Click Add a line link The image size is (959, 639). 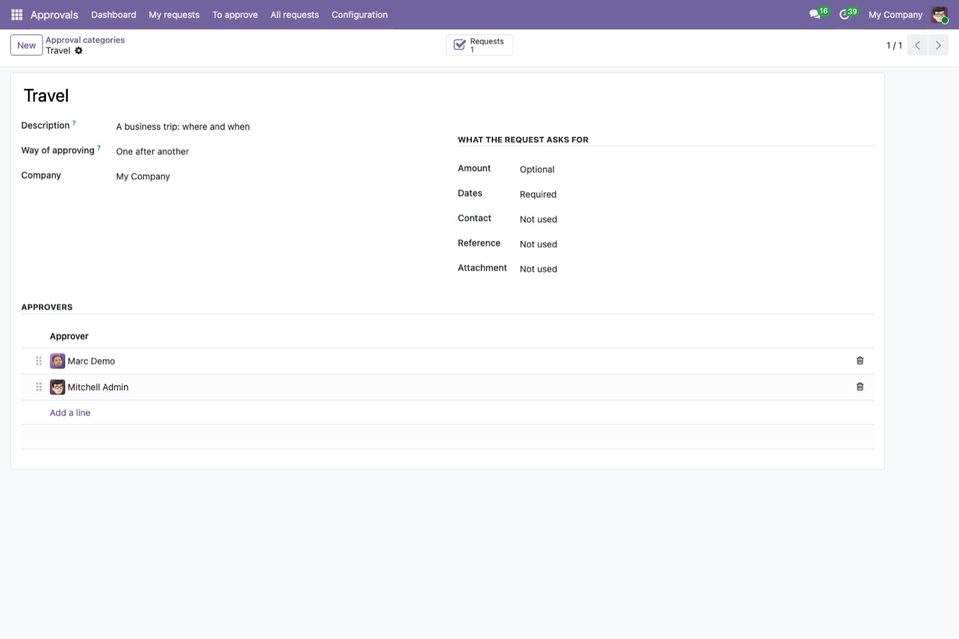click(x=70, y=413)
